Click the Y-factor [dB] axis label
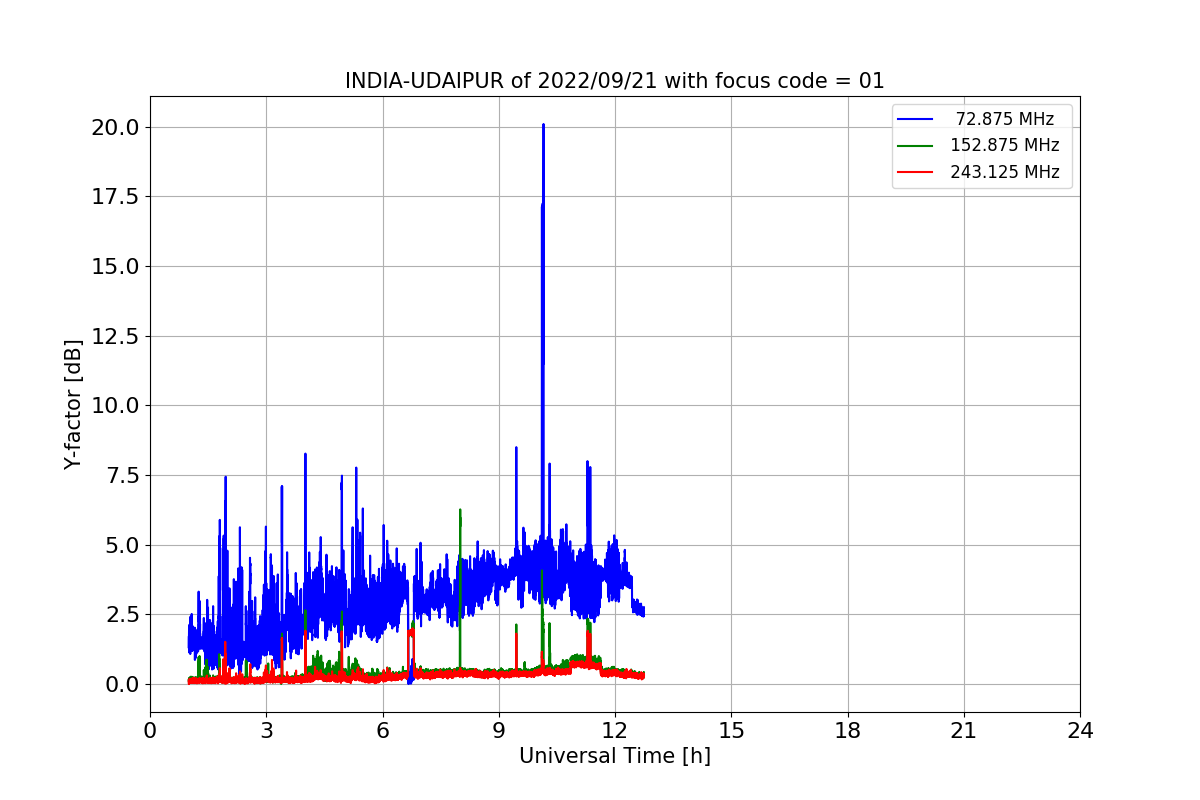 (72, 404)
